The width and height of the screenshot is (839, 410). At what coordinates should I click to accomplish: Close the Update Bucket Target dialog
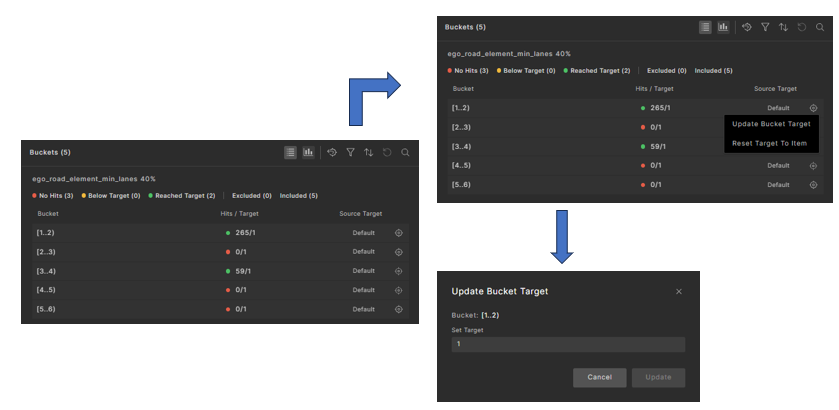click(679, 291)
